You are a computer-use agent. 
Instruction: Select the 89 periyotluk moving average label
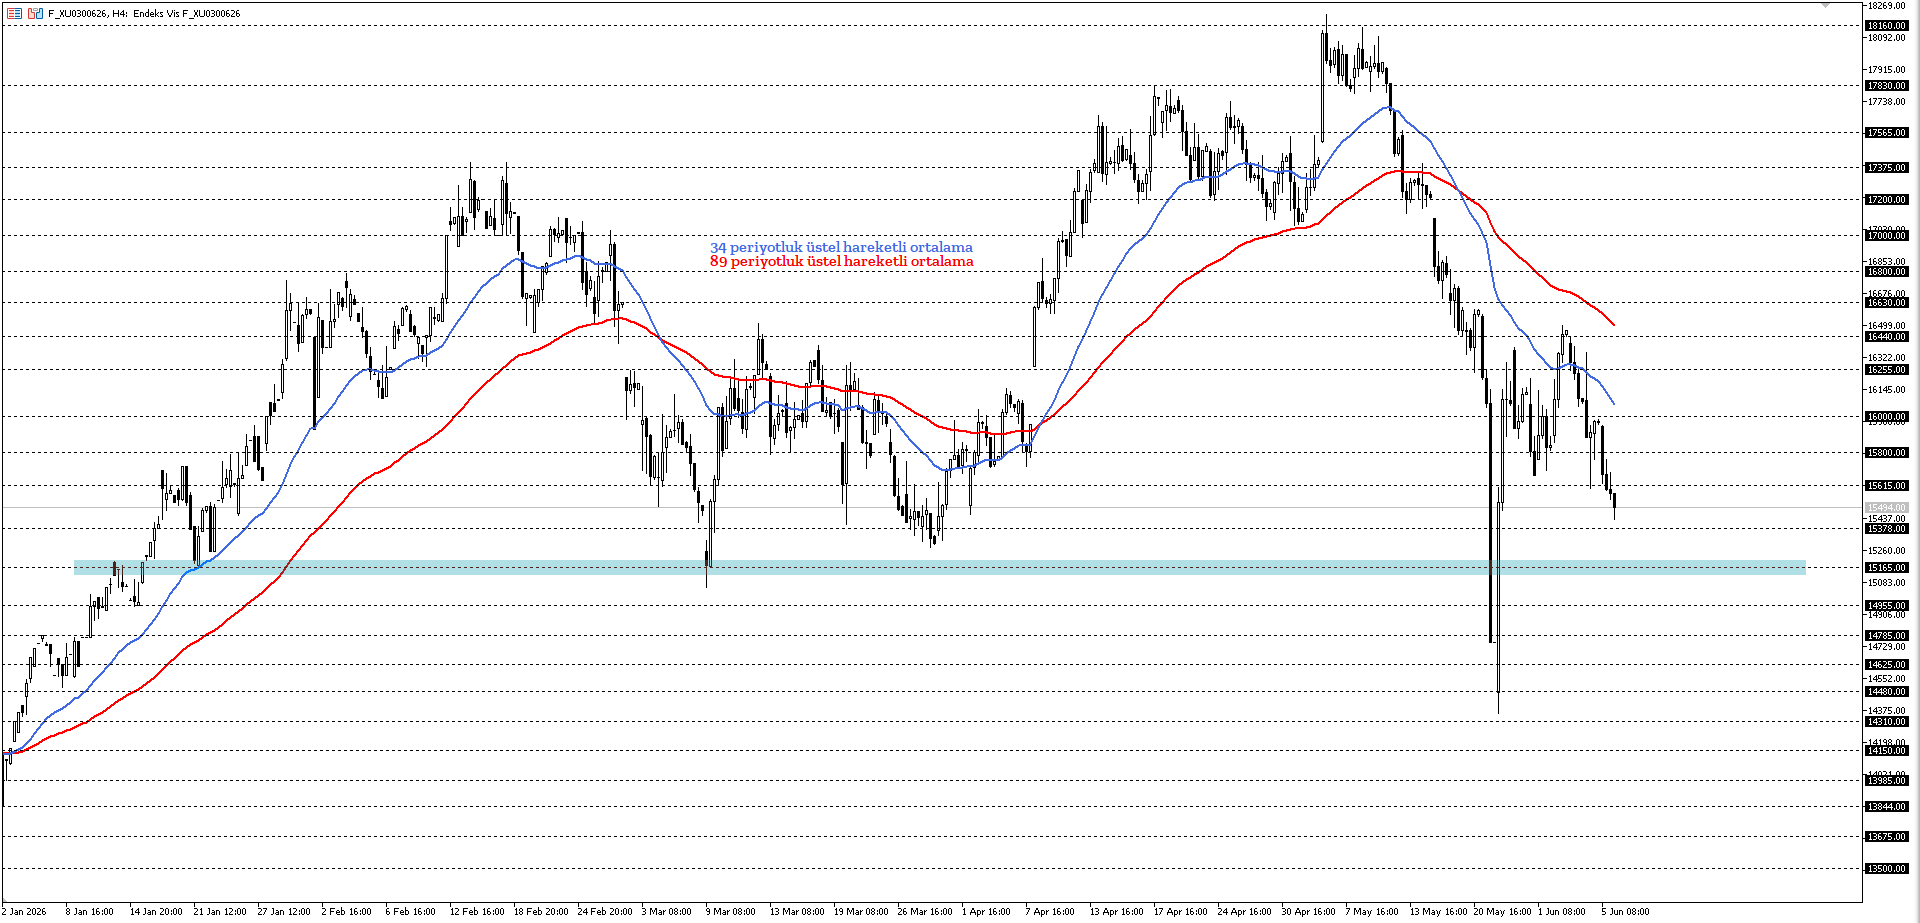pos(841,261)
